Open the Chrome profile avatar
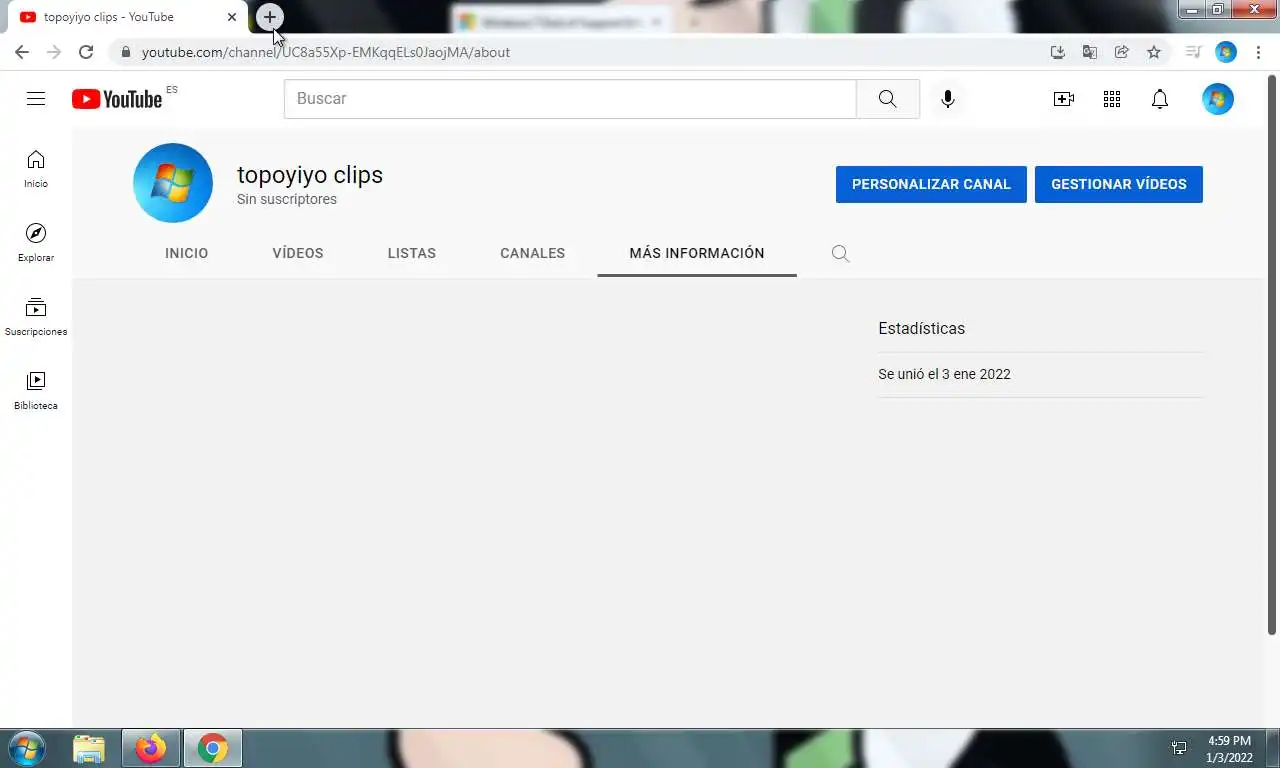Viewport: 1280px width, 768px height. [1226, 52]
